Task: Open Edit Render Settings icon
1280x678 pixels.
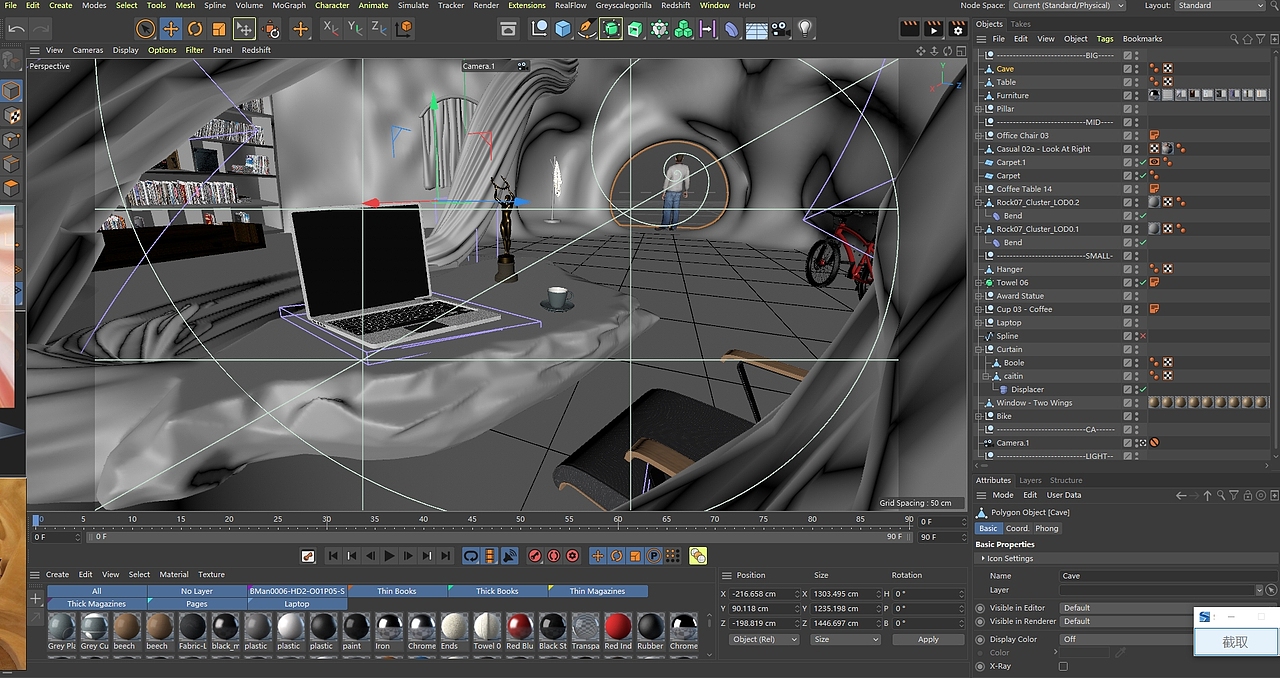Action: pyautogui.click(x=958, y=29)
